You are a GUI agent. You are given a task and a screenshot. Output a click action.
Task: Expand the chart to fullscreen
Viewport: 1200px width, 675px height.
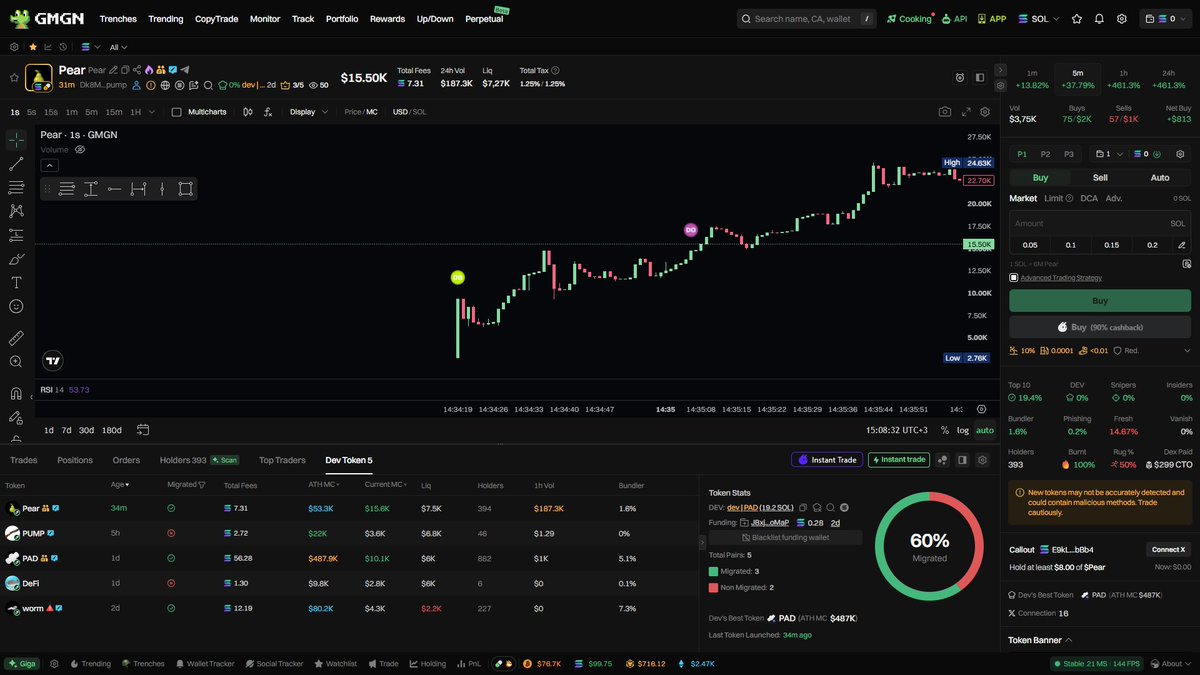pyautogui.click(x=966, y=112)
